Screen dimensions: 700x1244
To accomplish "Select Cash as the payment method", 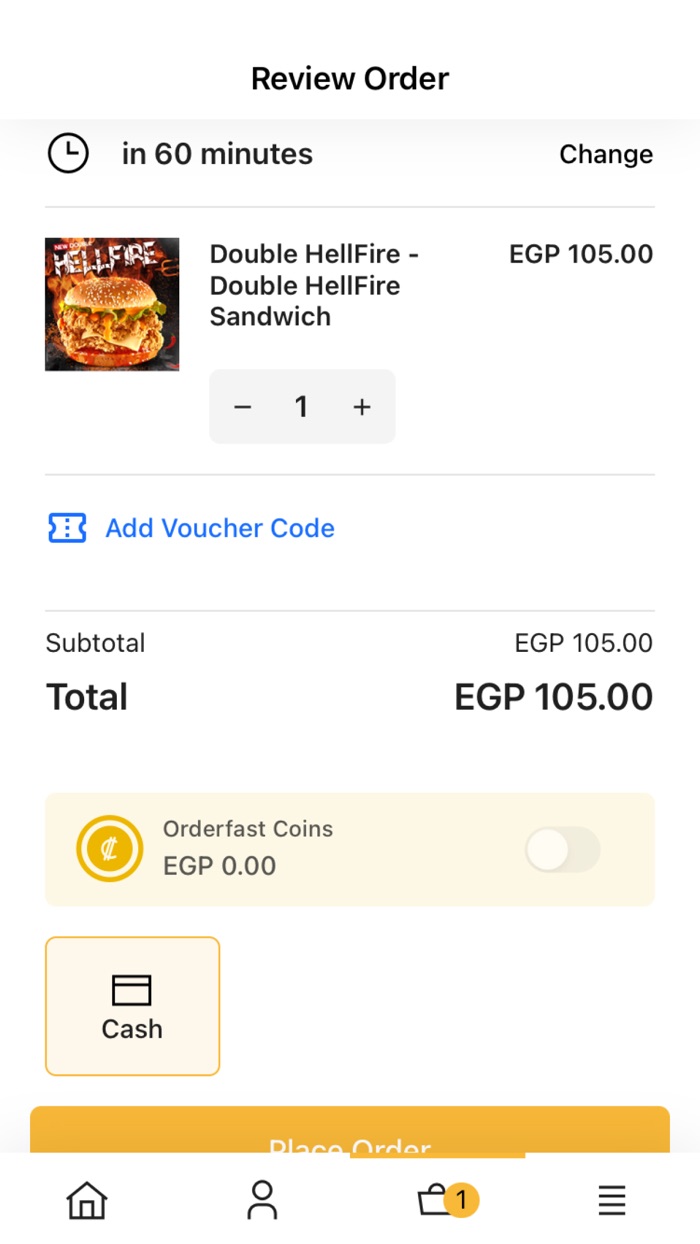I will pyautogui.click(x=132, y=1006).
